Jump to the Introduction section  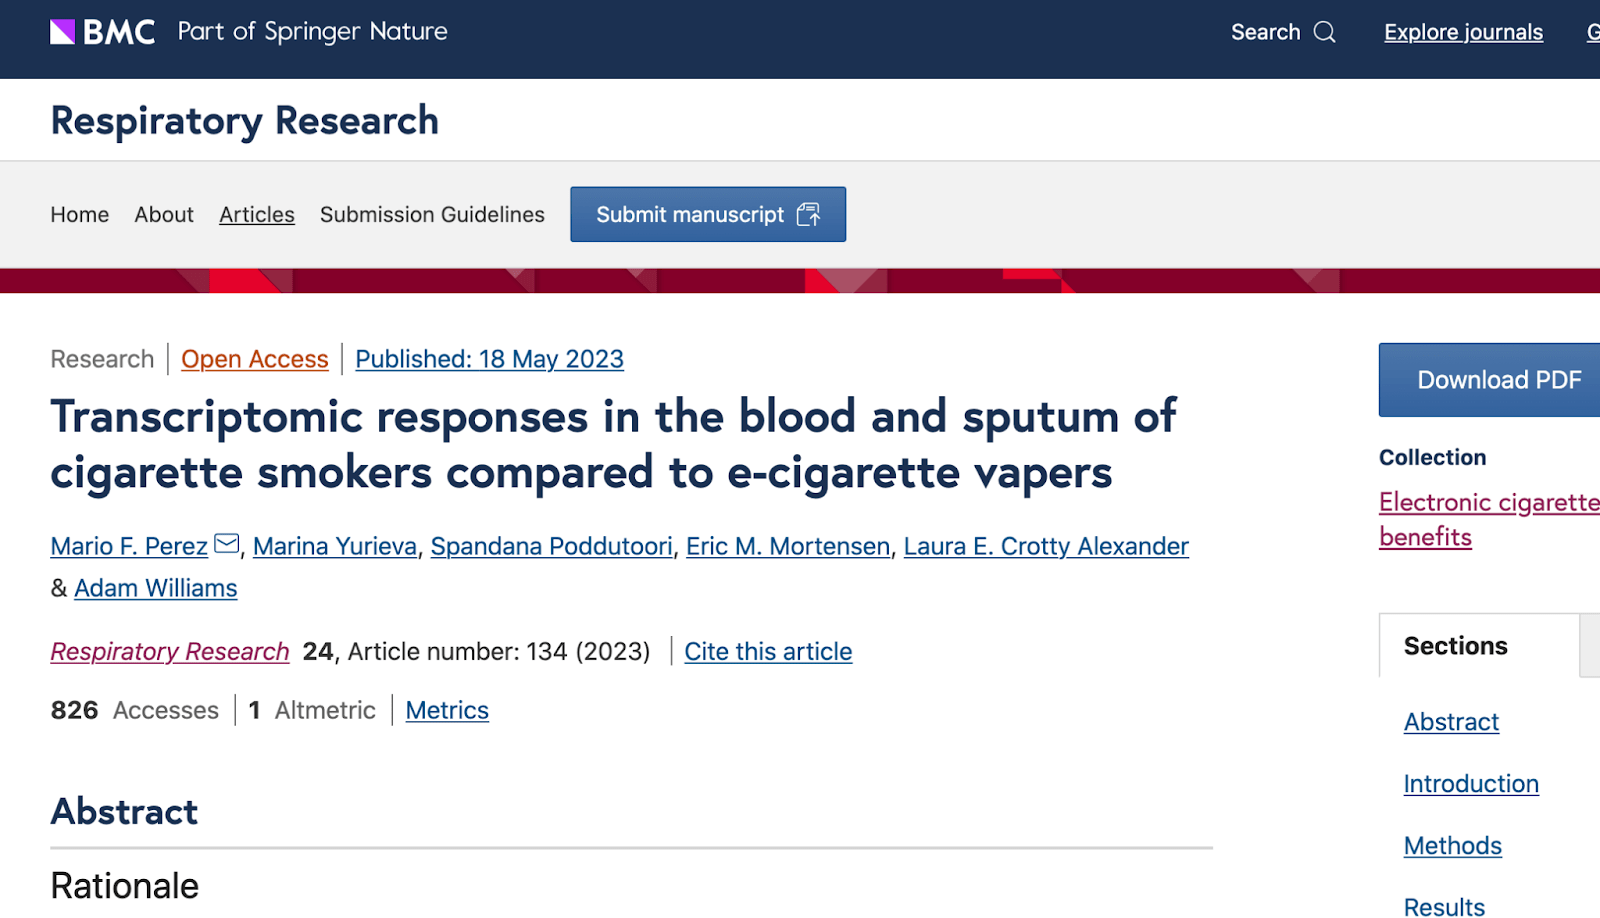click(1471, 784)
